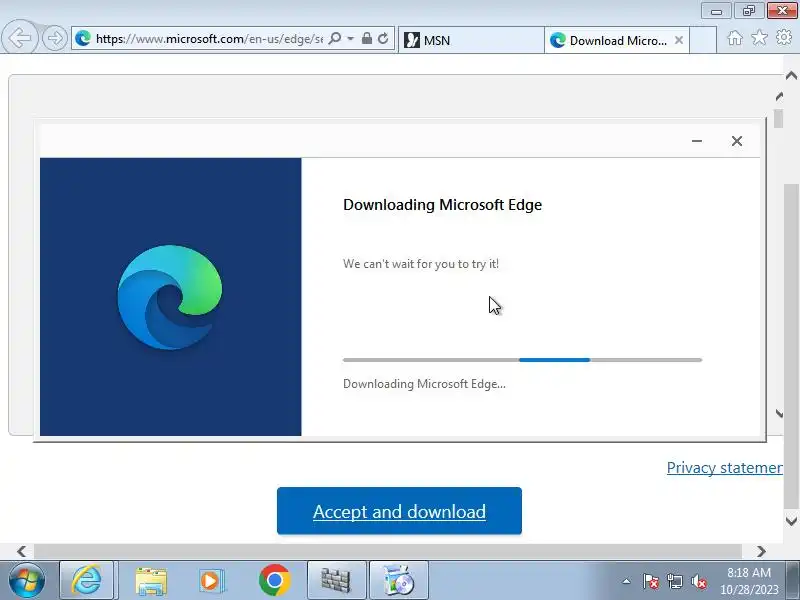The width and height of the screenshot is (800, 600).
Task: Open Action Center flag icon
Action: click(650, 581)
